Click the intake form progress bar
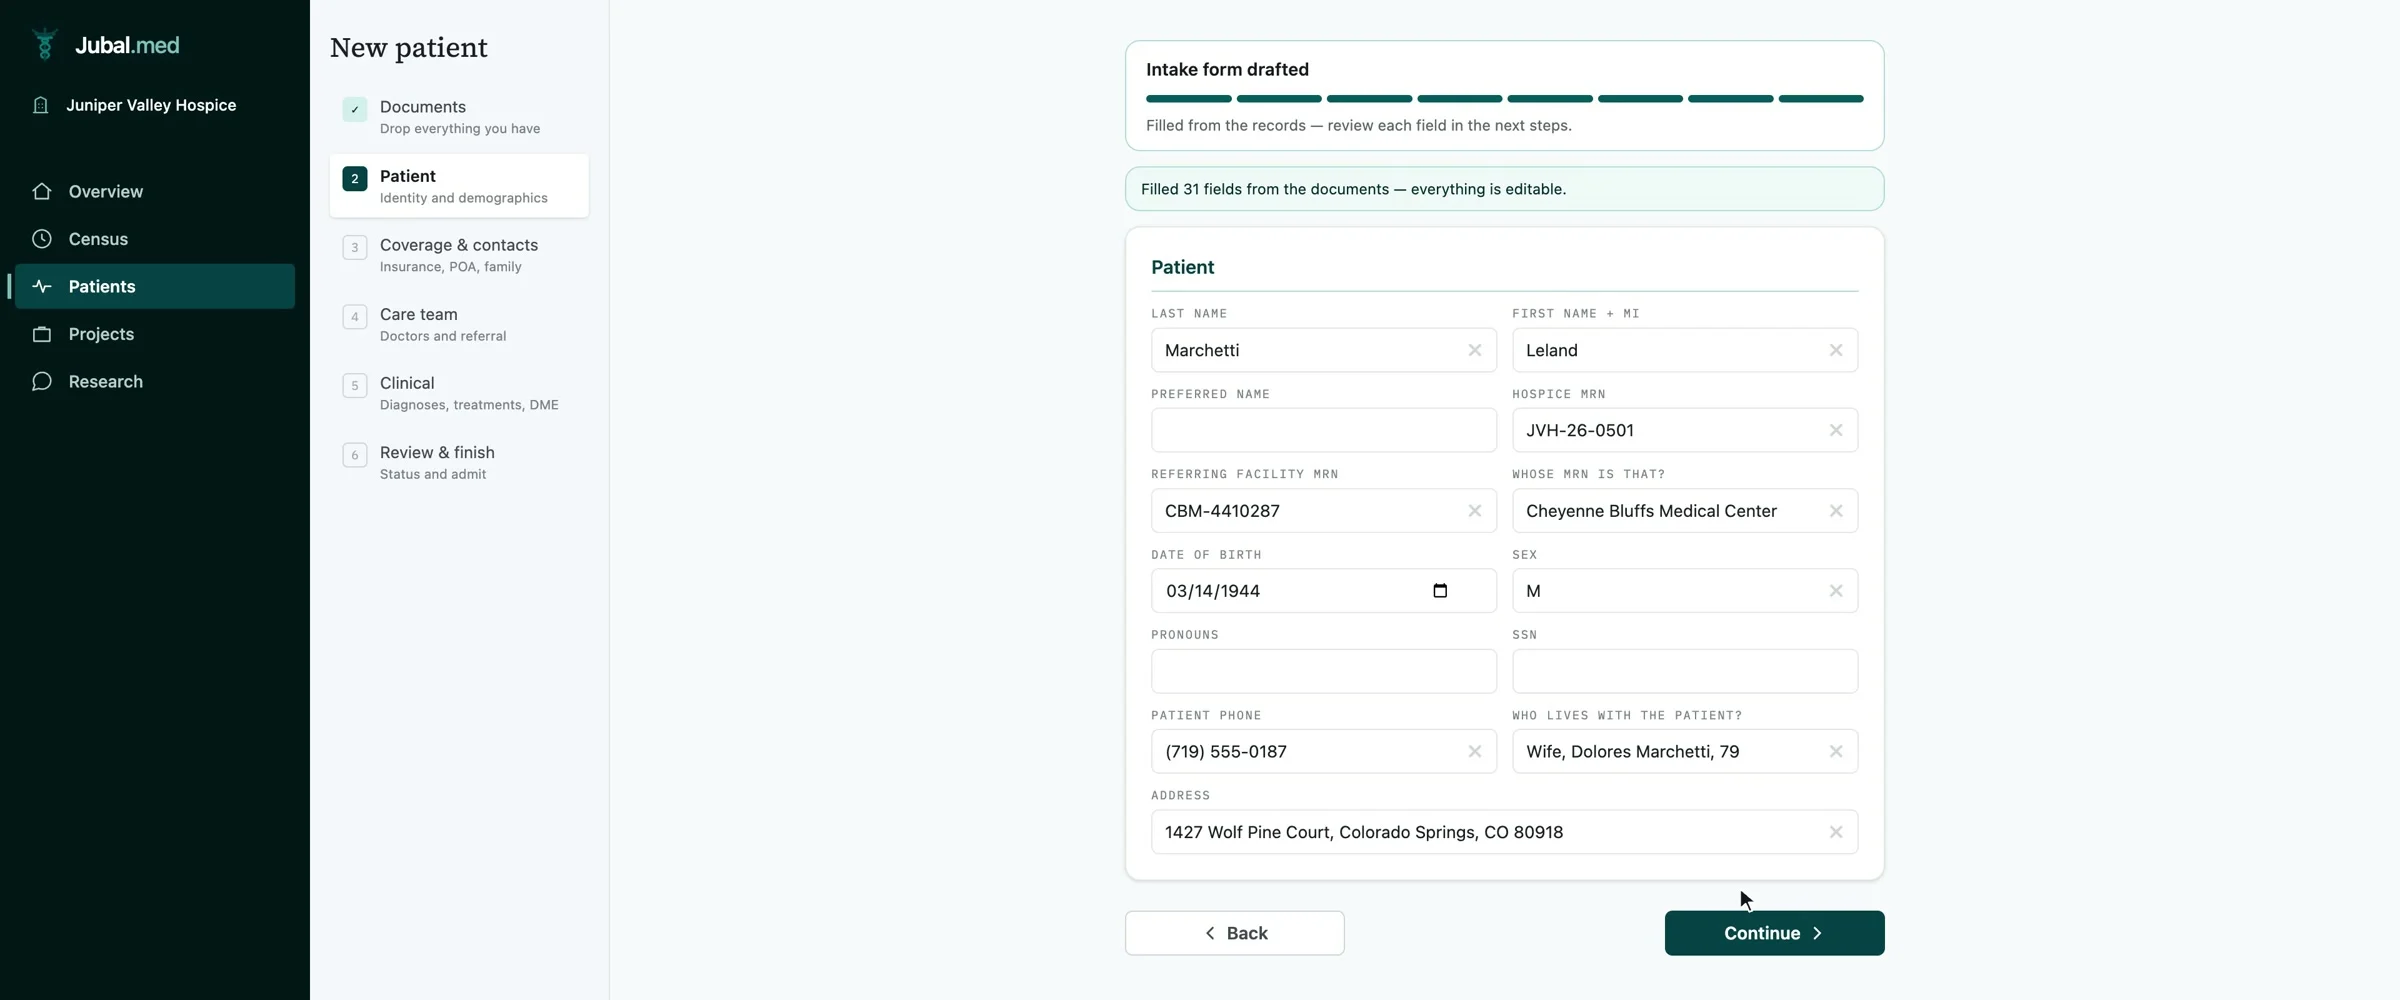This screenshot has height=1000, width=2400. (x=1504, y=99)
